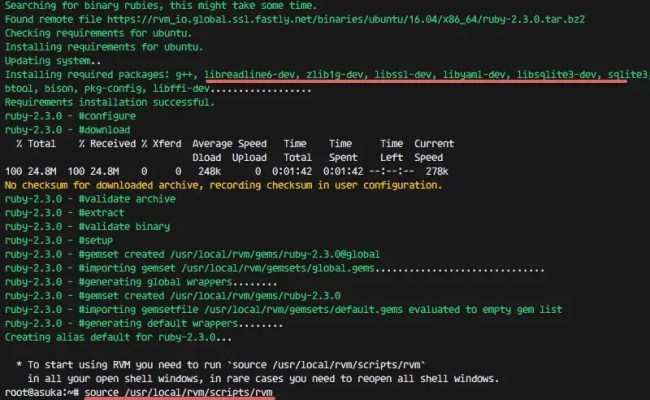650x400 pixels.
Task: Click the 'Current' speed column header
Action: pyautogui.click(x=434, y=143)
